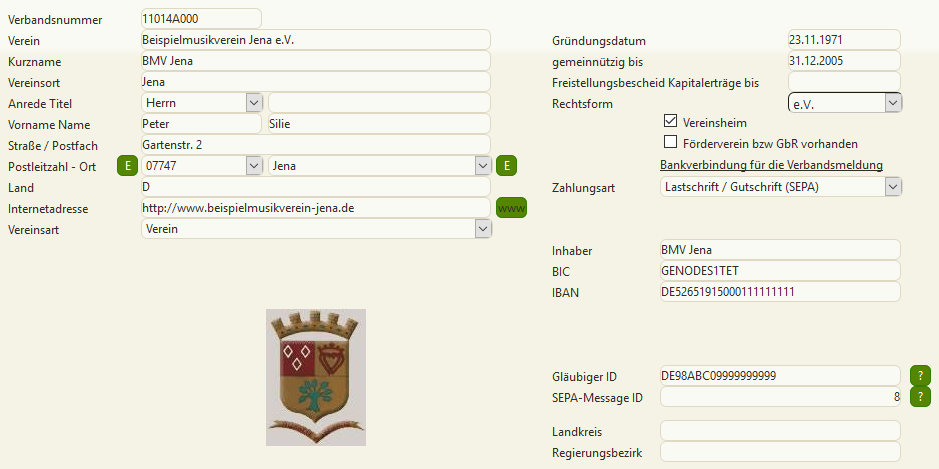Click the Verein name field
The height and width of the screenshot is (469, 939).
click(x=316, y=40)
